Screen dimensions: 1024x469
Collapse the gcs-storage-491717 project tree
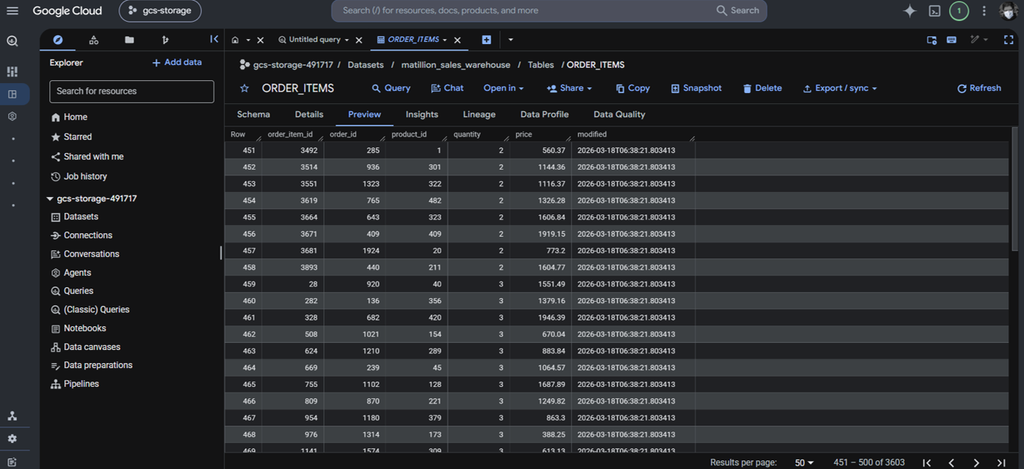tap(50, 199)
